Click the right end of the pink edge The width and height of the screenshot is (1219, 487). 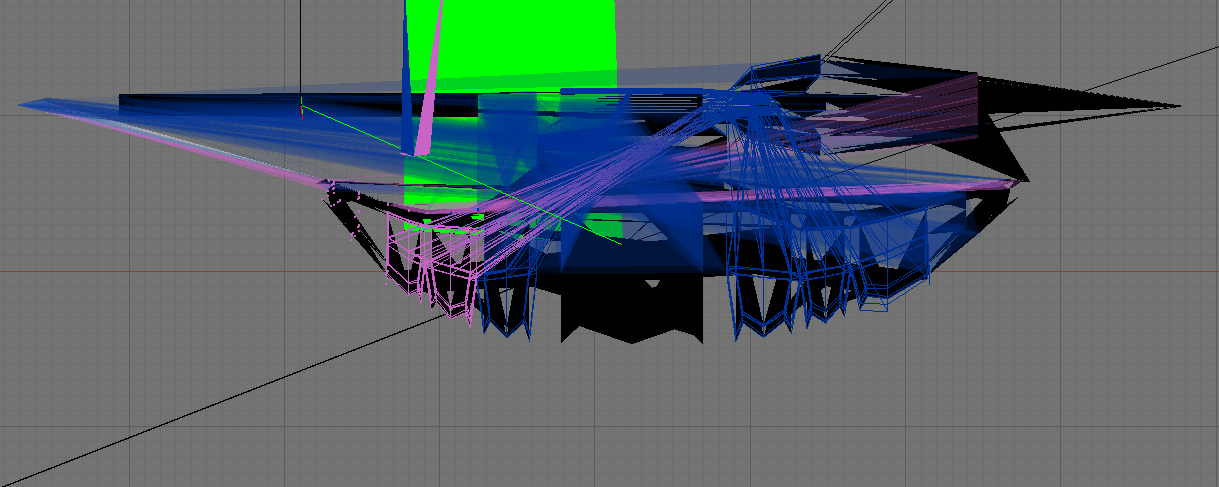1015,182
